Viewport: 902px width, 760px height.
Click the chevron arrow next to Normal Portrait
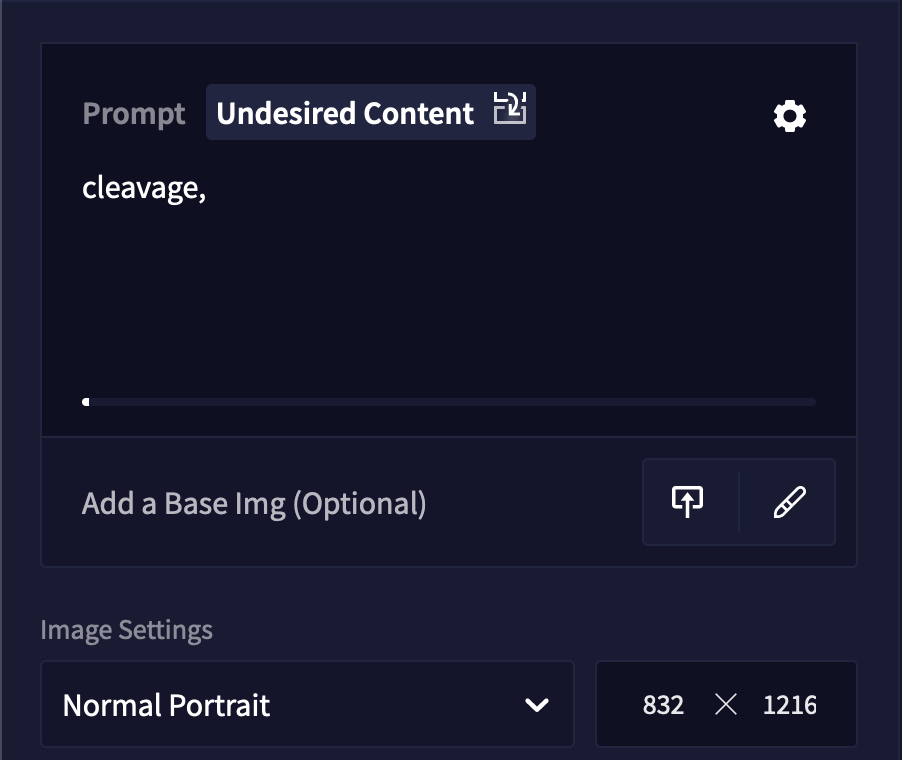pyautogui.click(x=537, y=705)
